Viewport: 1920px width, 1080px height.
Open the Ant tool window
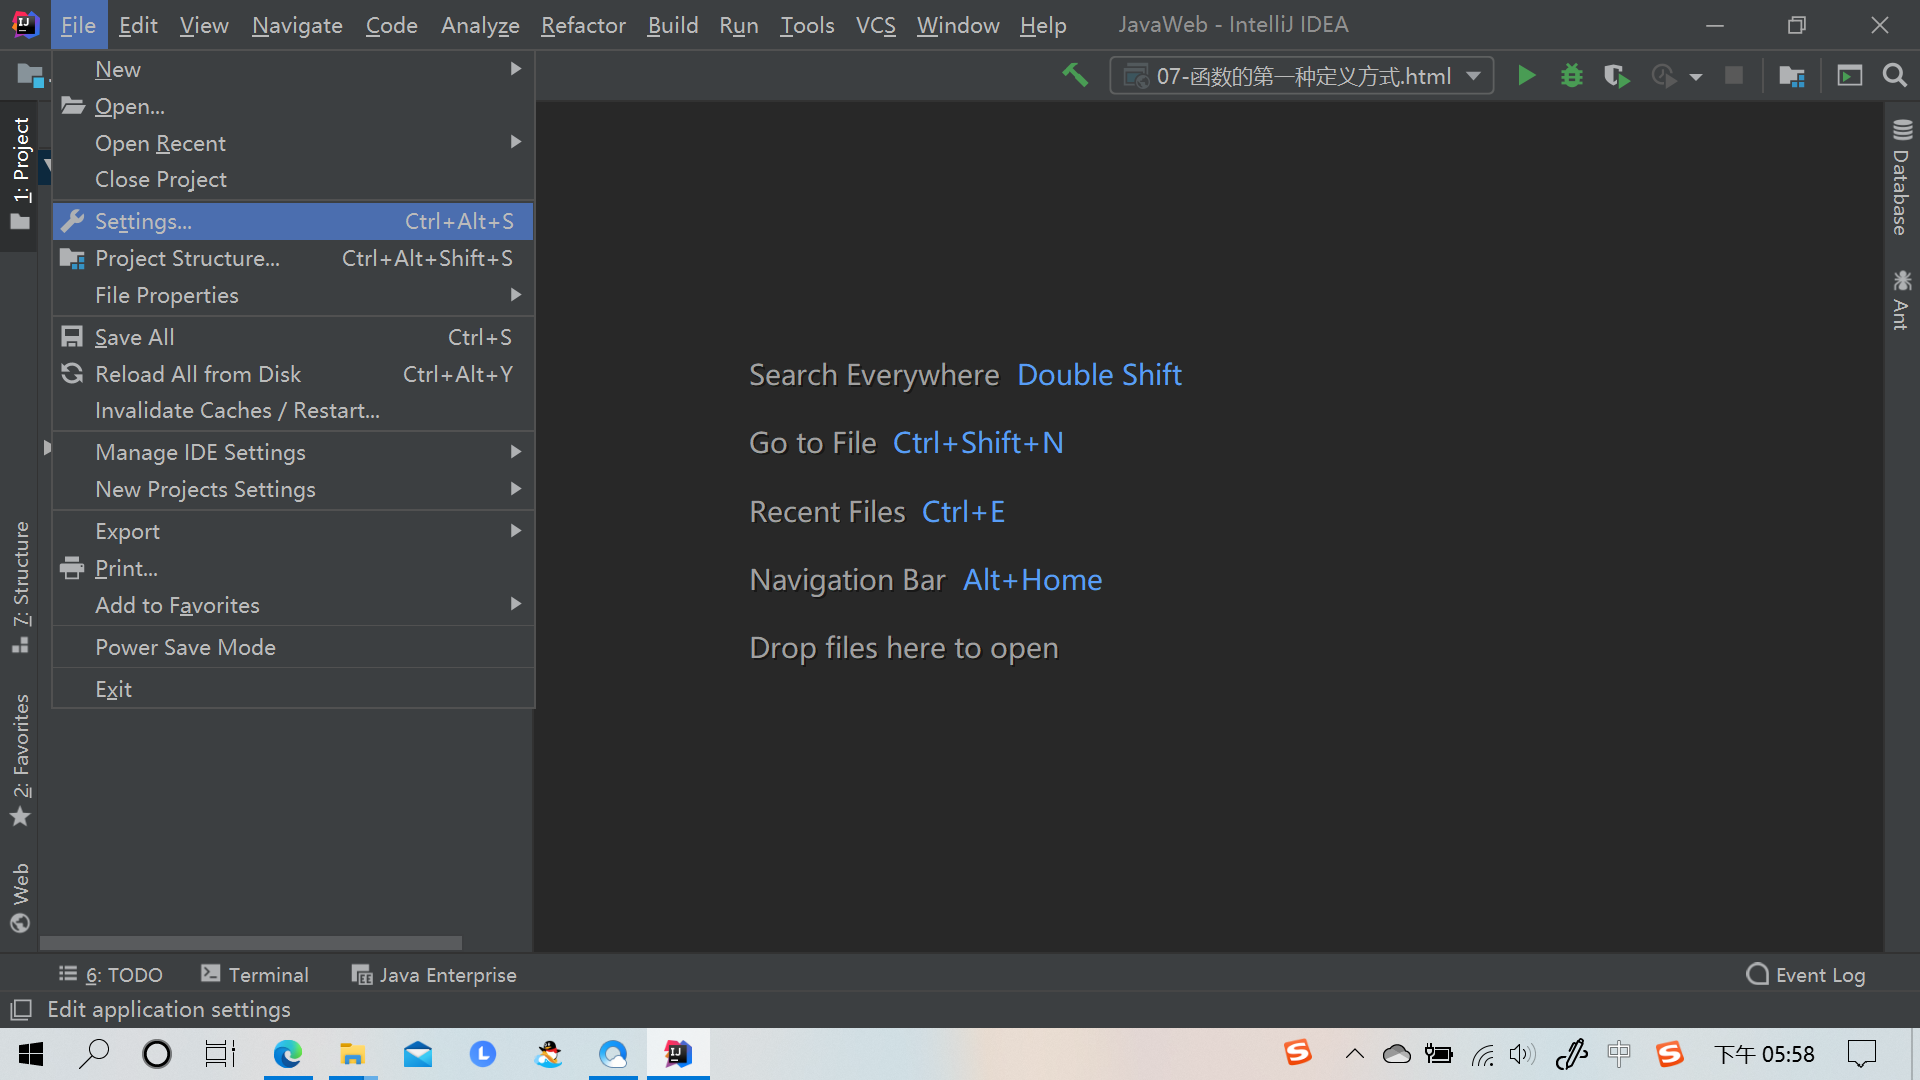[x=1901, y=300]
